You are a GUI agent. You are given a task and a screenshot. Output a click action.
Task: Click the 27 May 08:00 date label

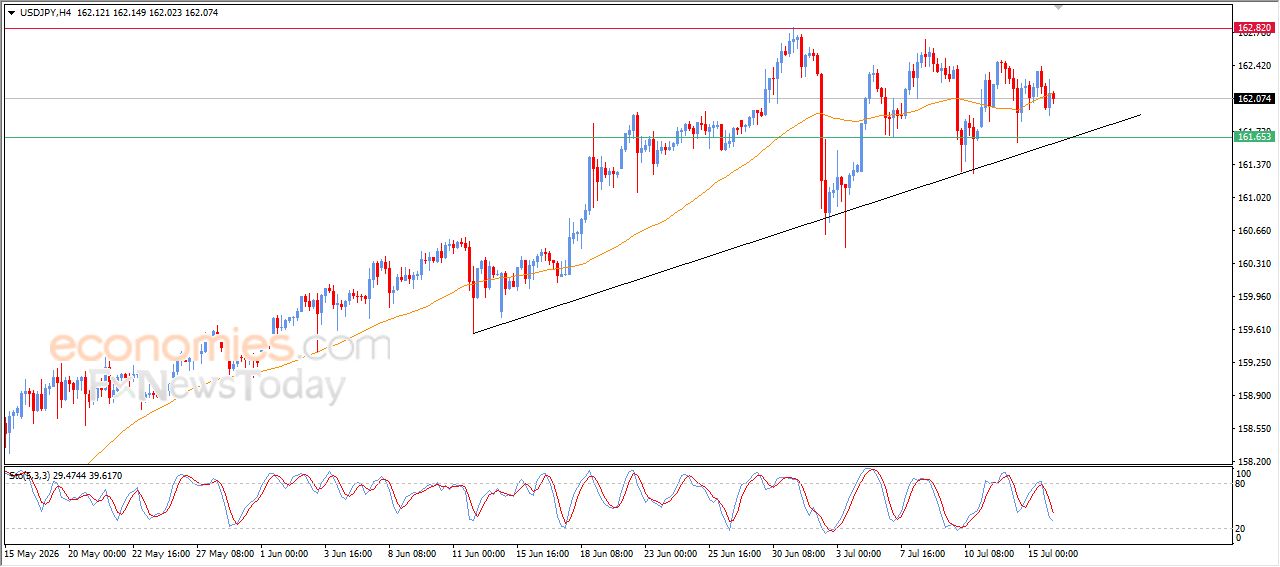click(x=226, y=552)
